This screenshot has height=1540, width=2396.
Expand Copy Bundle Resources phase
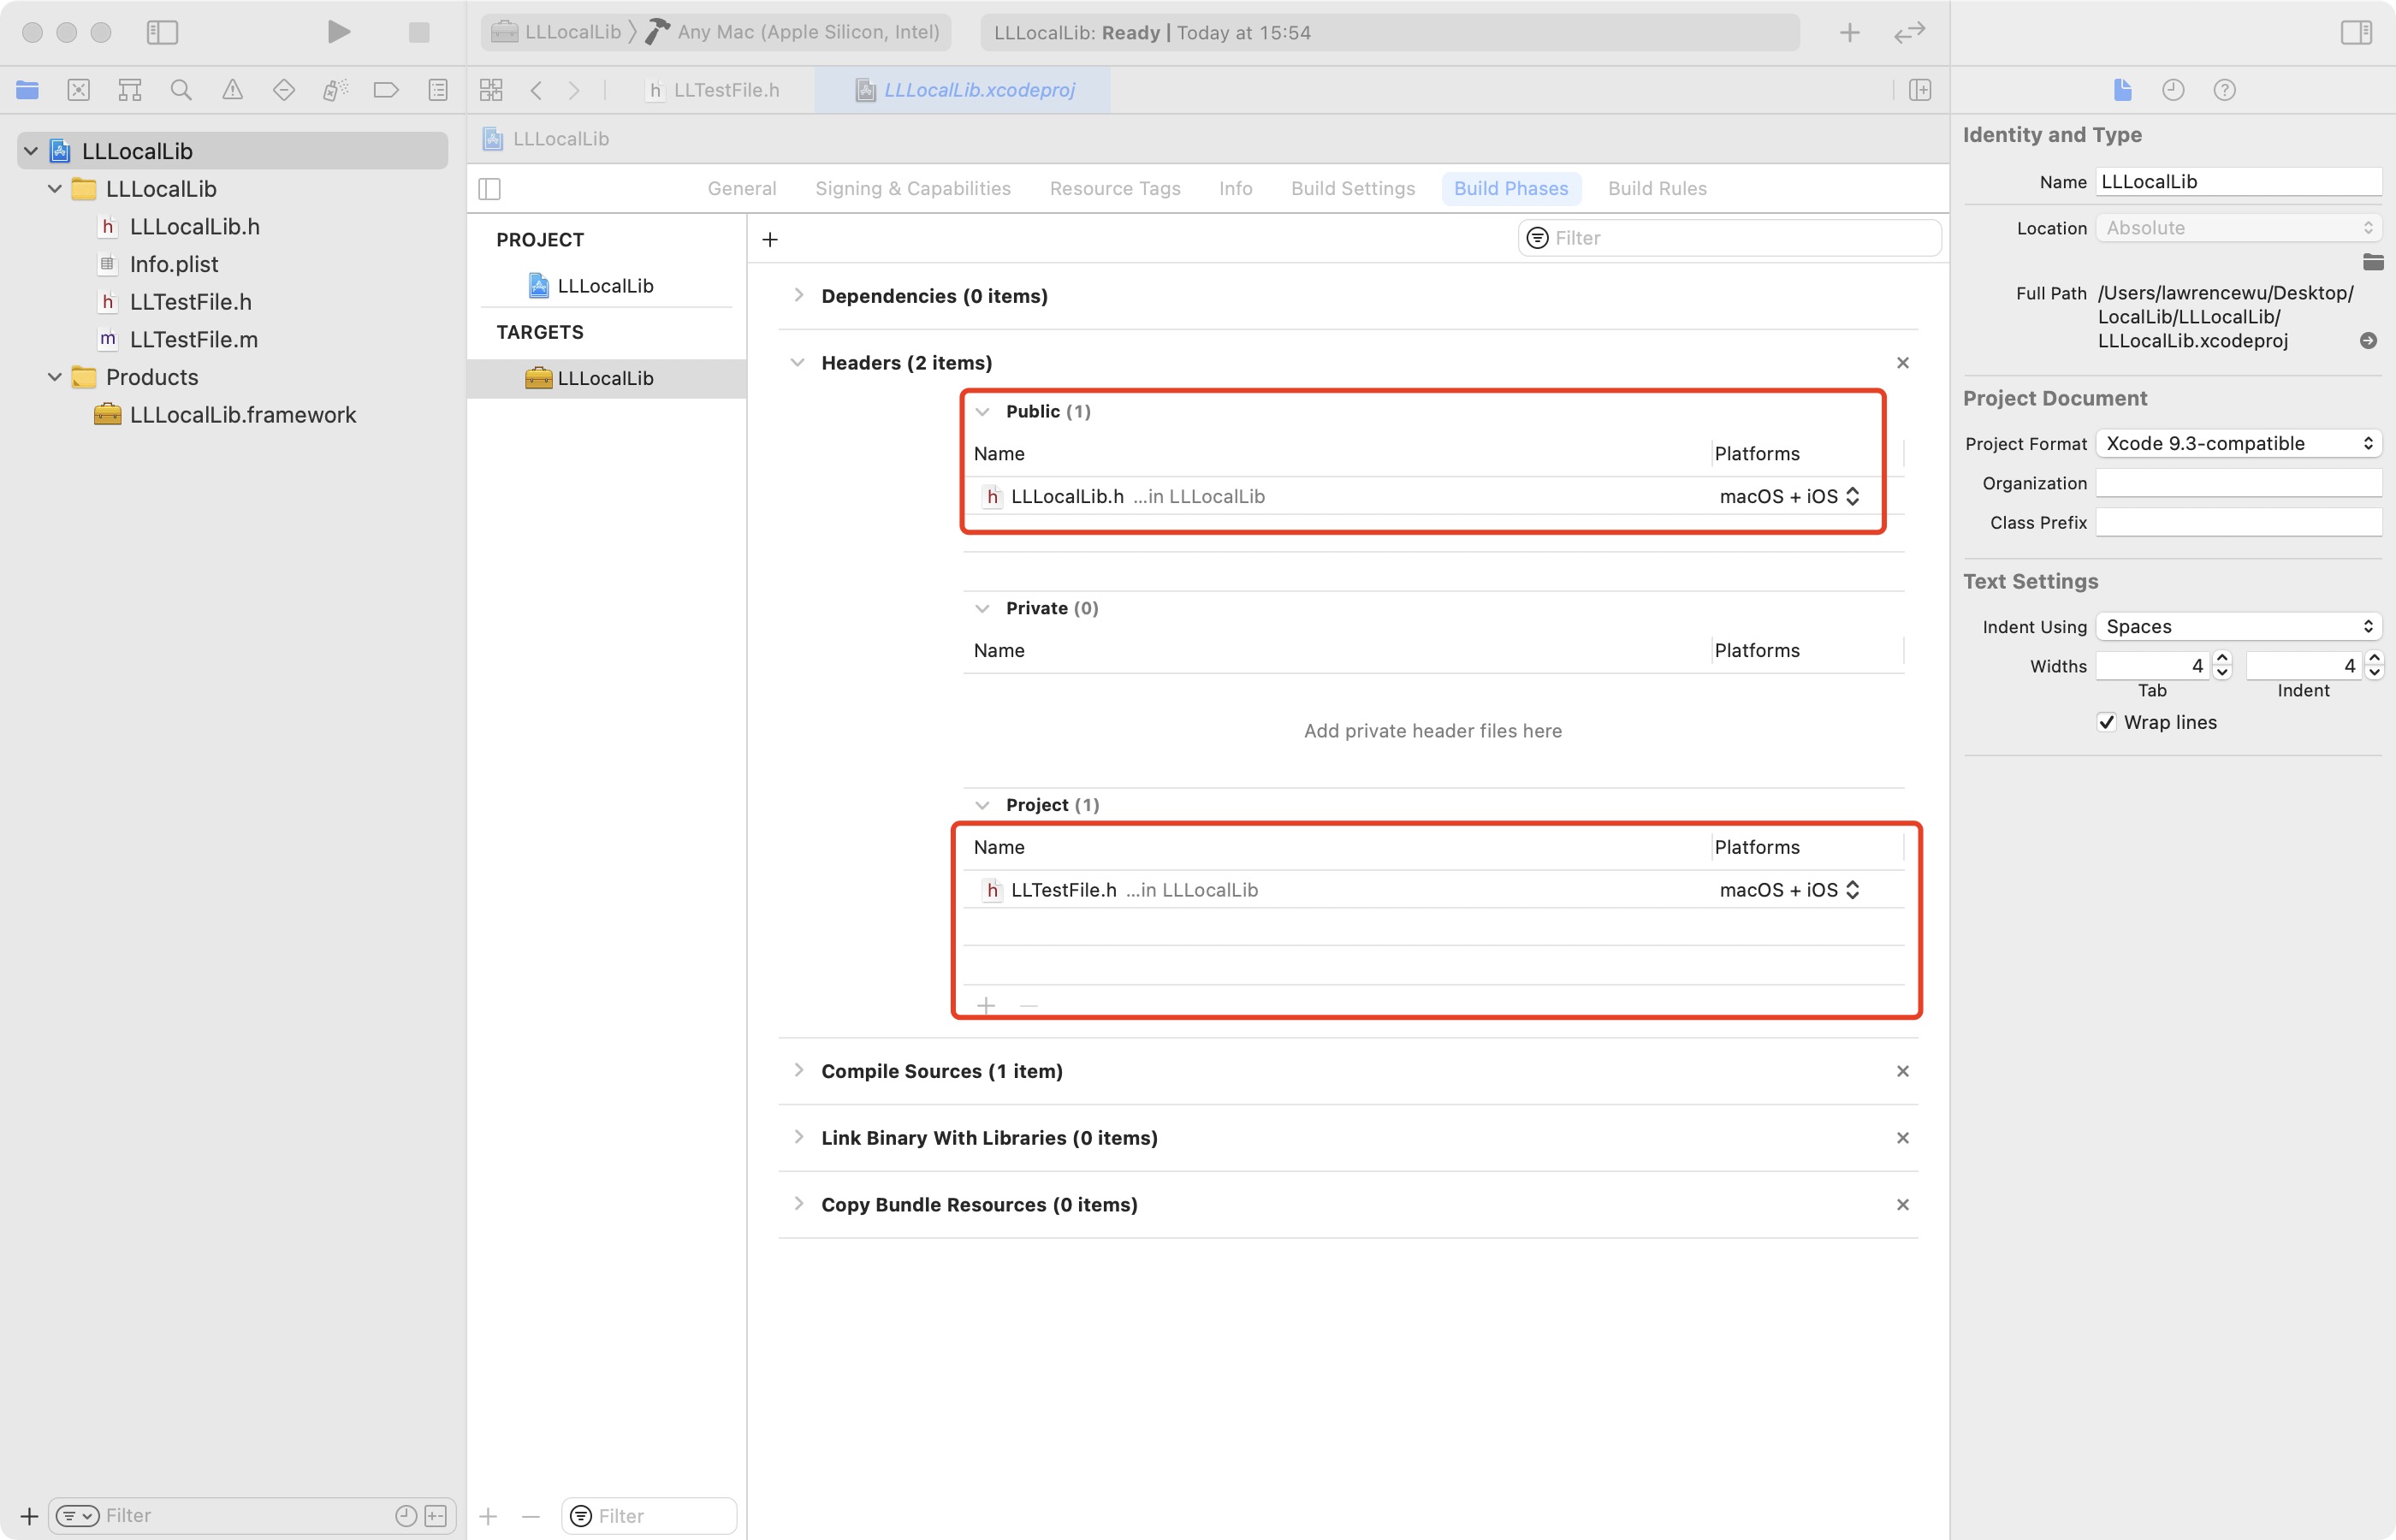tap(798, 1204)
